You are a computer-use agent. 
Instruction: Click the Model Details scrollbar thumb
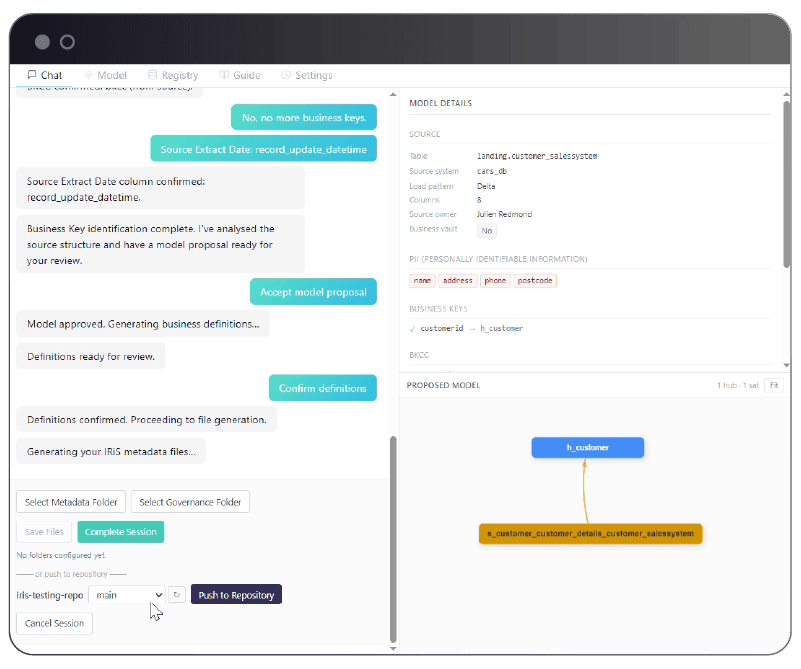[786, 184]
